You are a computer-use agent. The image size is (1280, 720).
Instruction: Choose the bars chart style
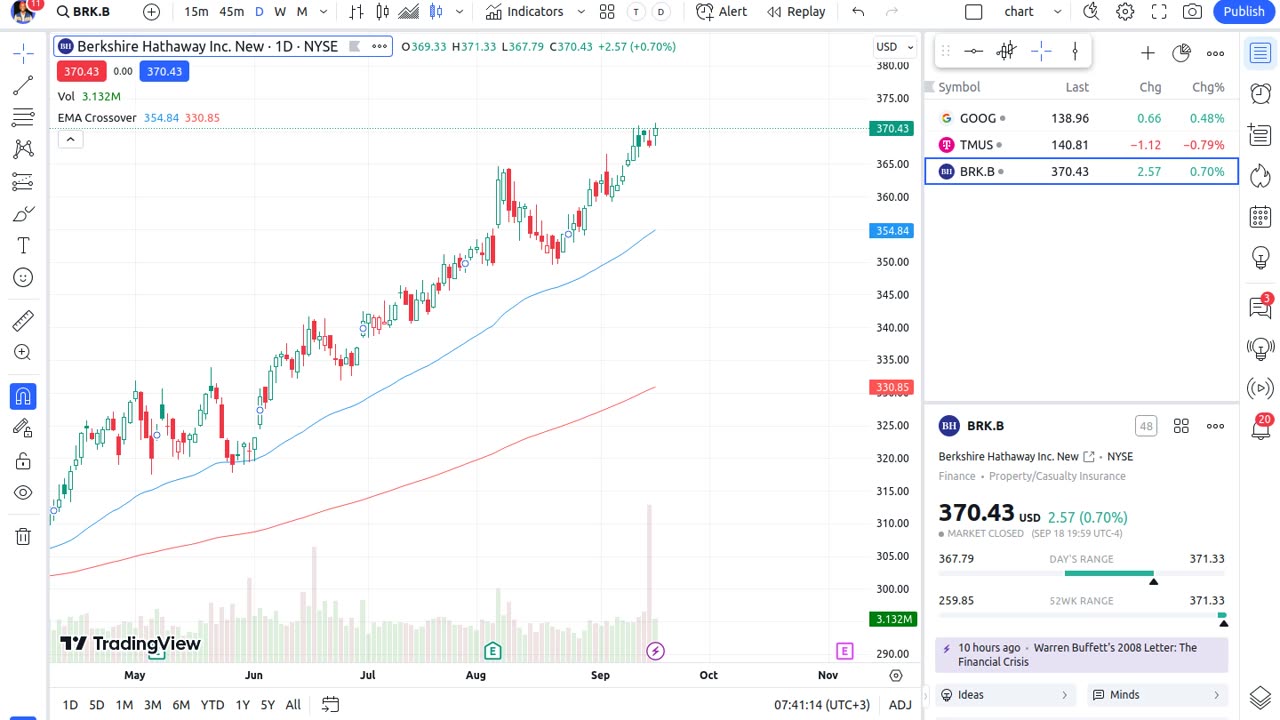click(x=357, y=12)
